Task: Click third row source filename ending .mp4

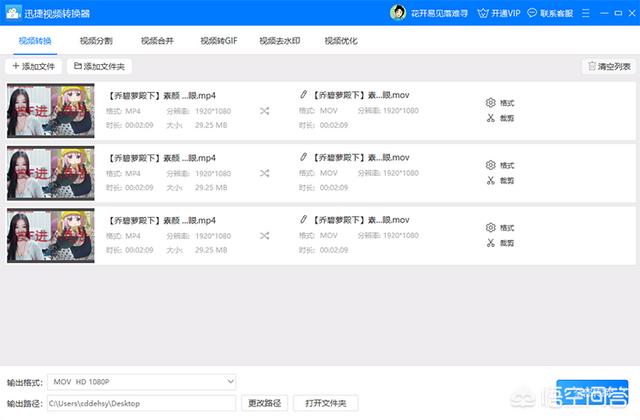Action: 161,221
